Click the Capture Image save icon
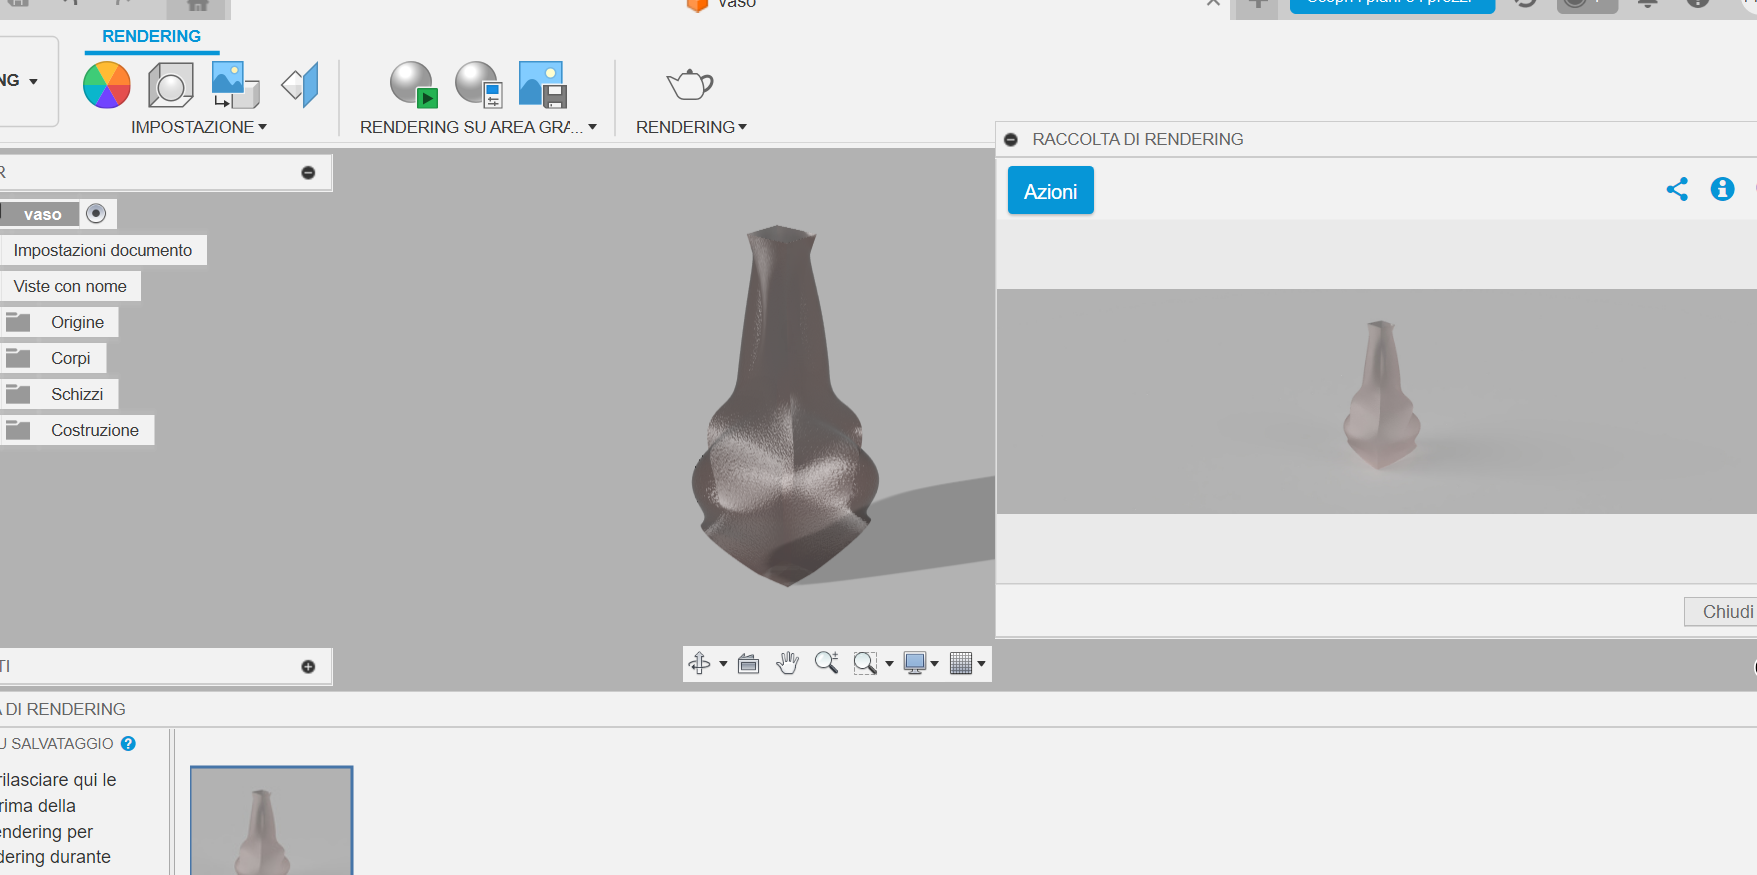The width and height of the screenshot is (1757, 875). [x=543, y=85]
